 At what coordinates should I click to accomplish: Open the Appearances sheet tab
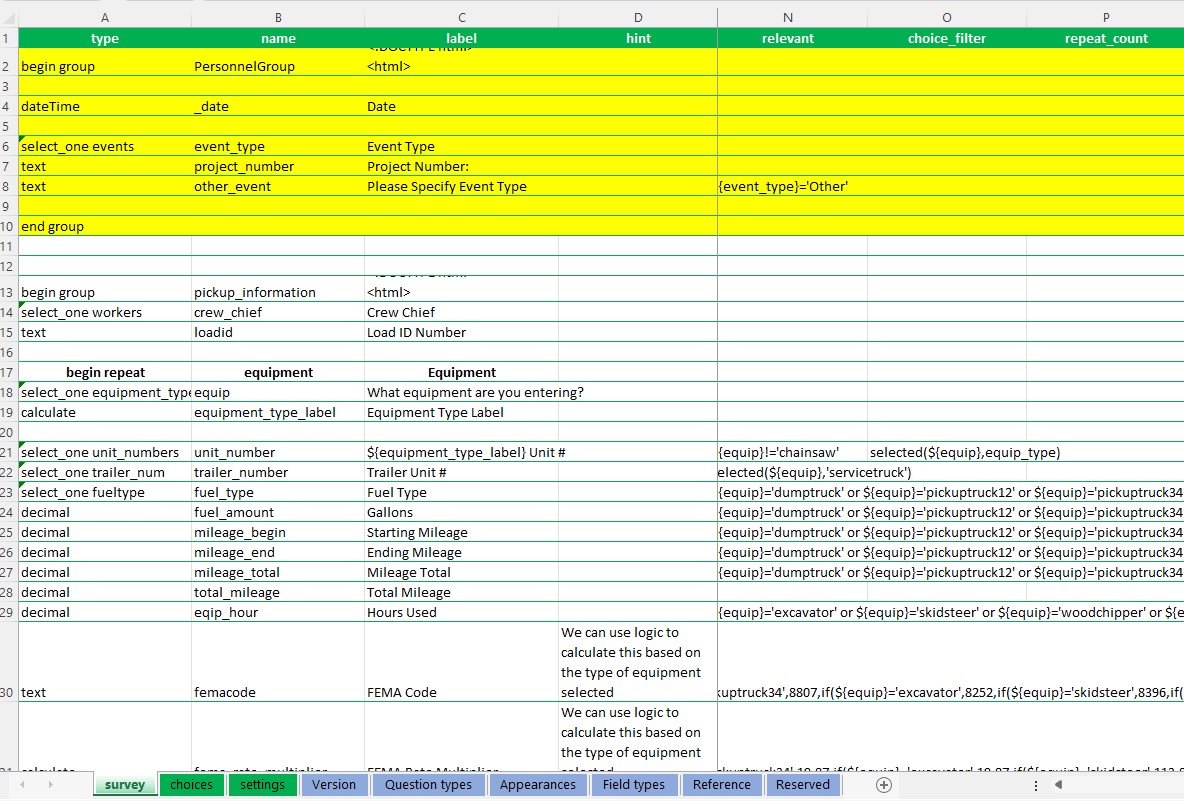[x=538, y=785]
